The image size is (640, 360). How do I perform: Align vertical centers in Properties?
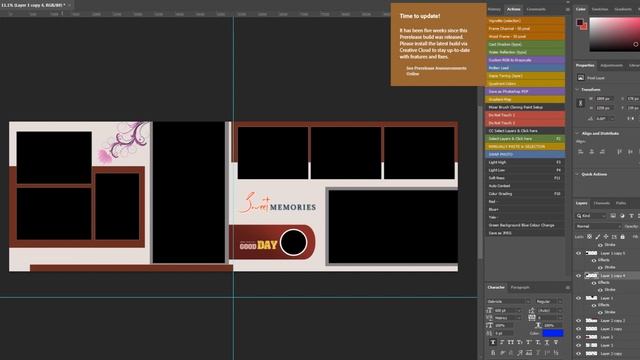(630, 152)
